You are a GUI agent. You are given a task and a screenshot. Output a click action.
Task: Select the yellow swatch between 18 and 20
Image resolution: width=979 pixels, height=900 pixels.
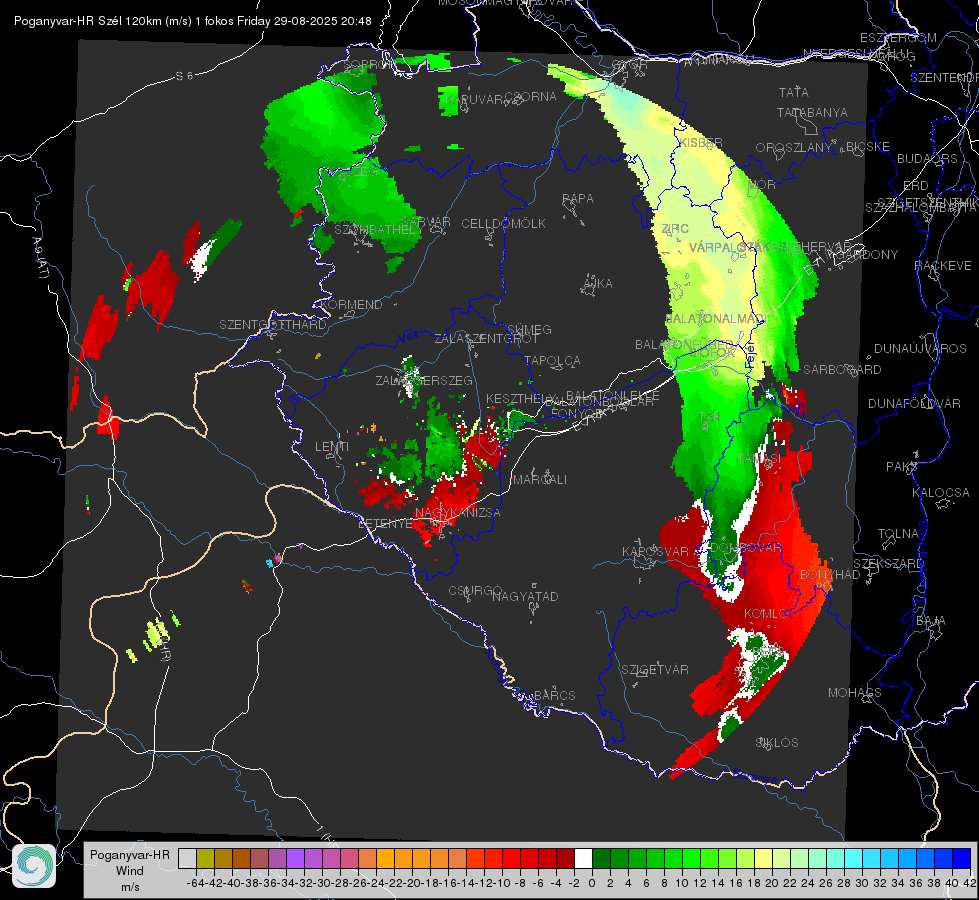click(764, 858)
